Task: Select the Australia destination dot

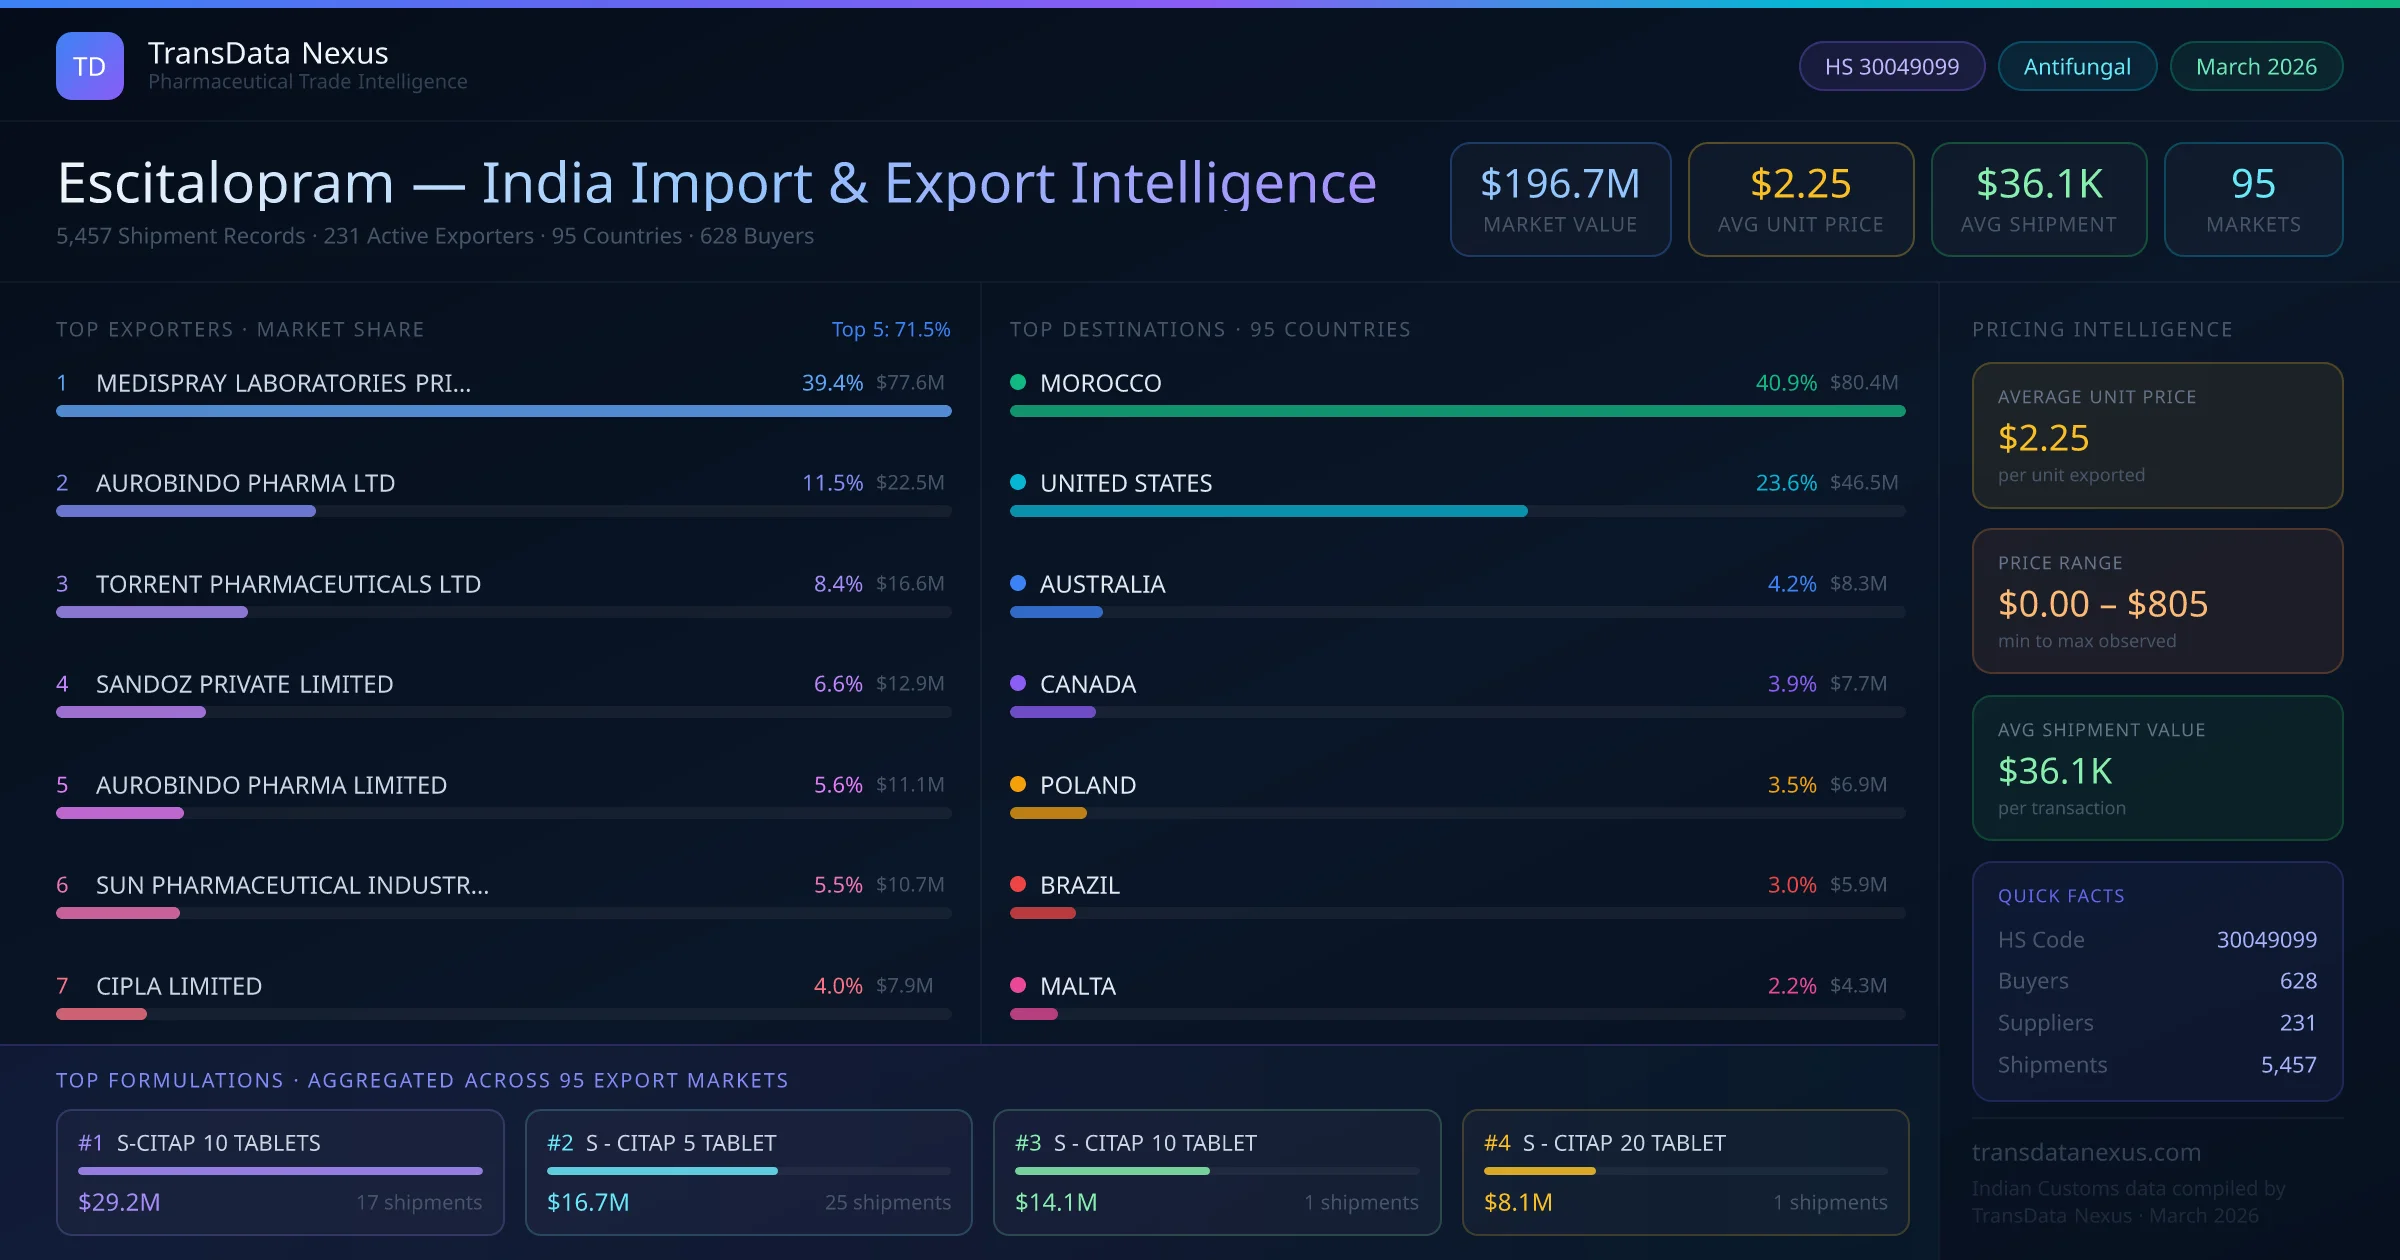Action: point(1019,584)
